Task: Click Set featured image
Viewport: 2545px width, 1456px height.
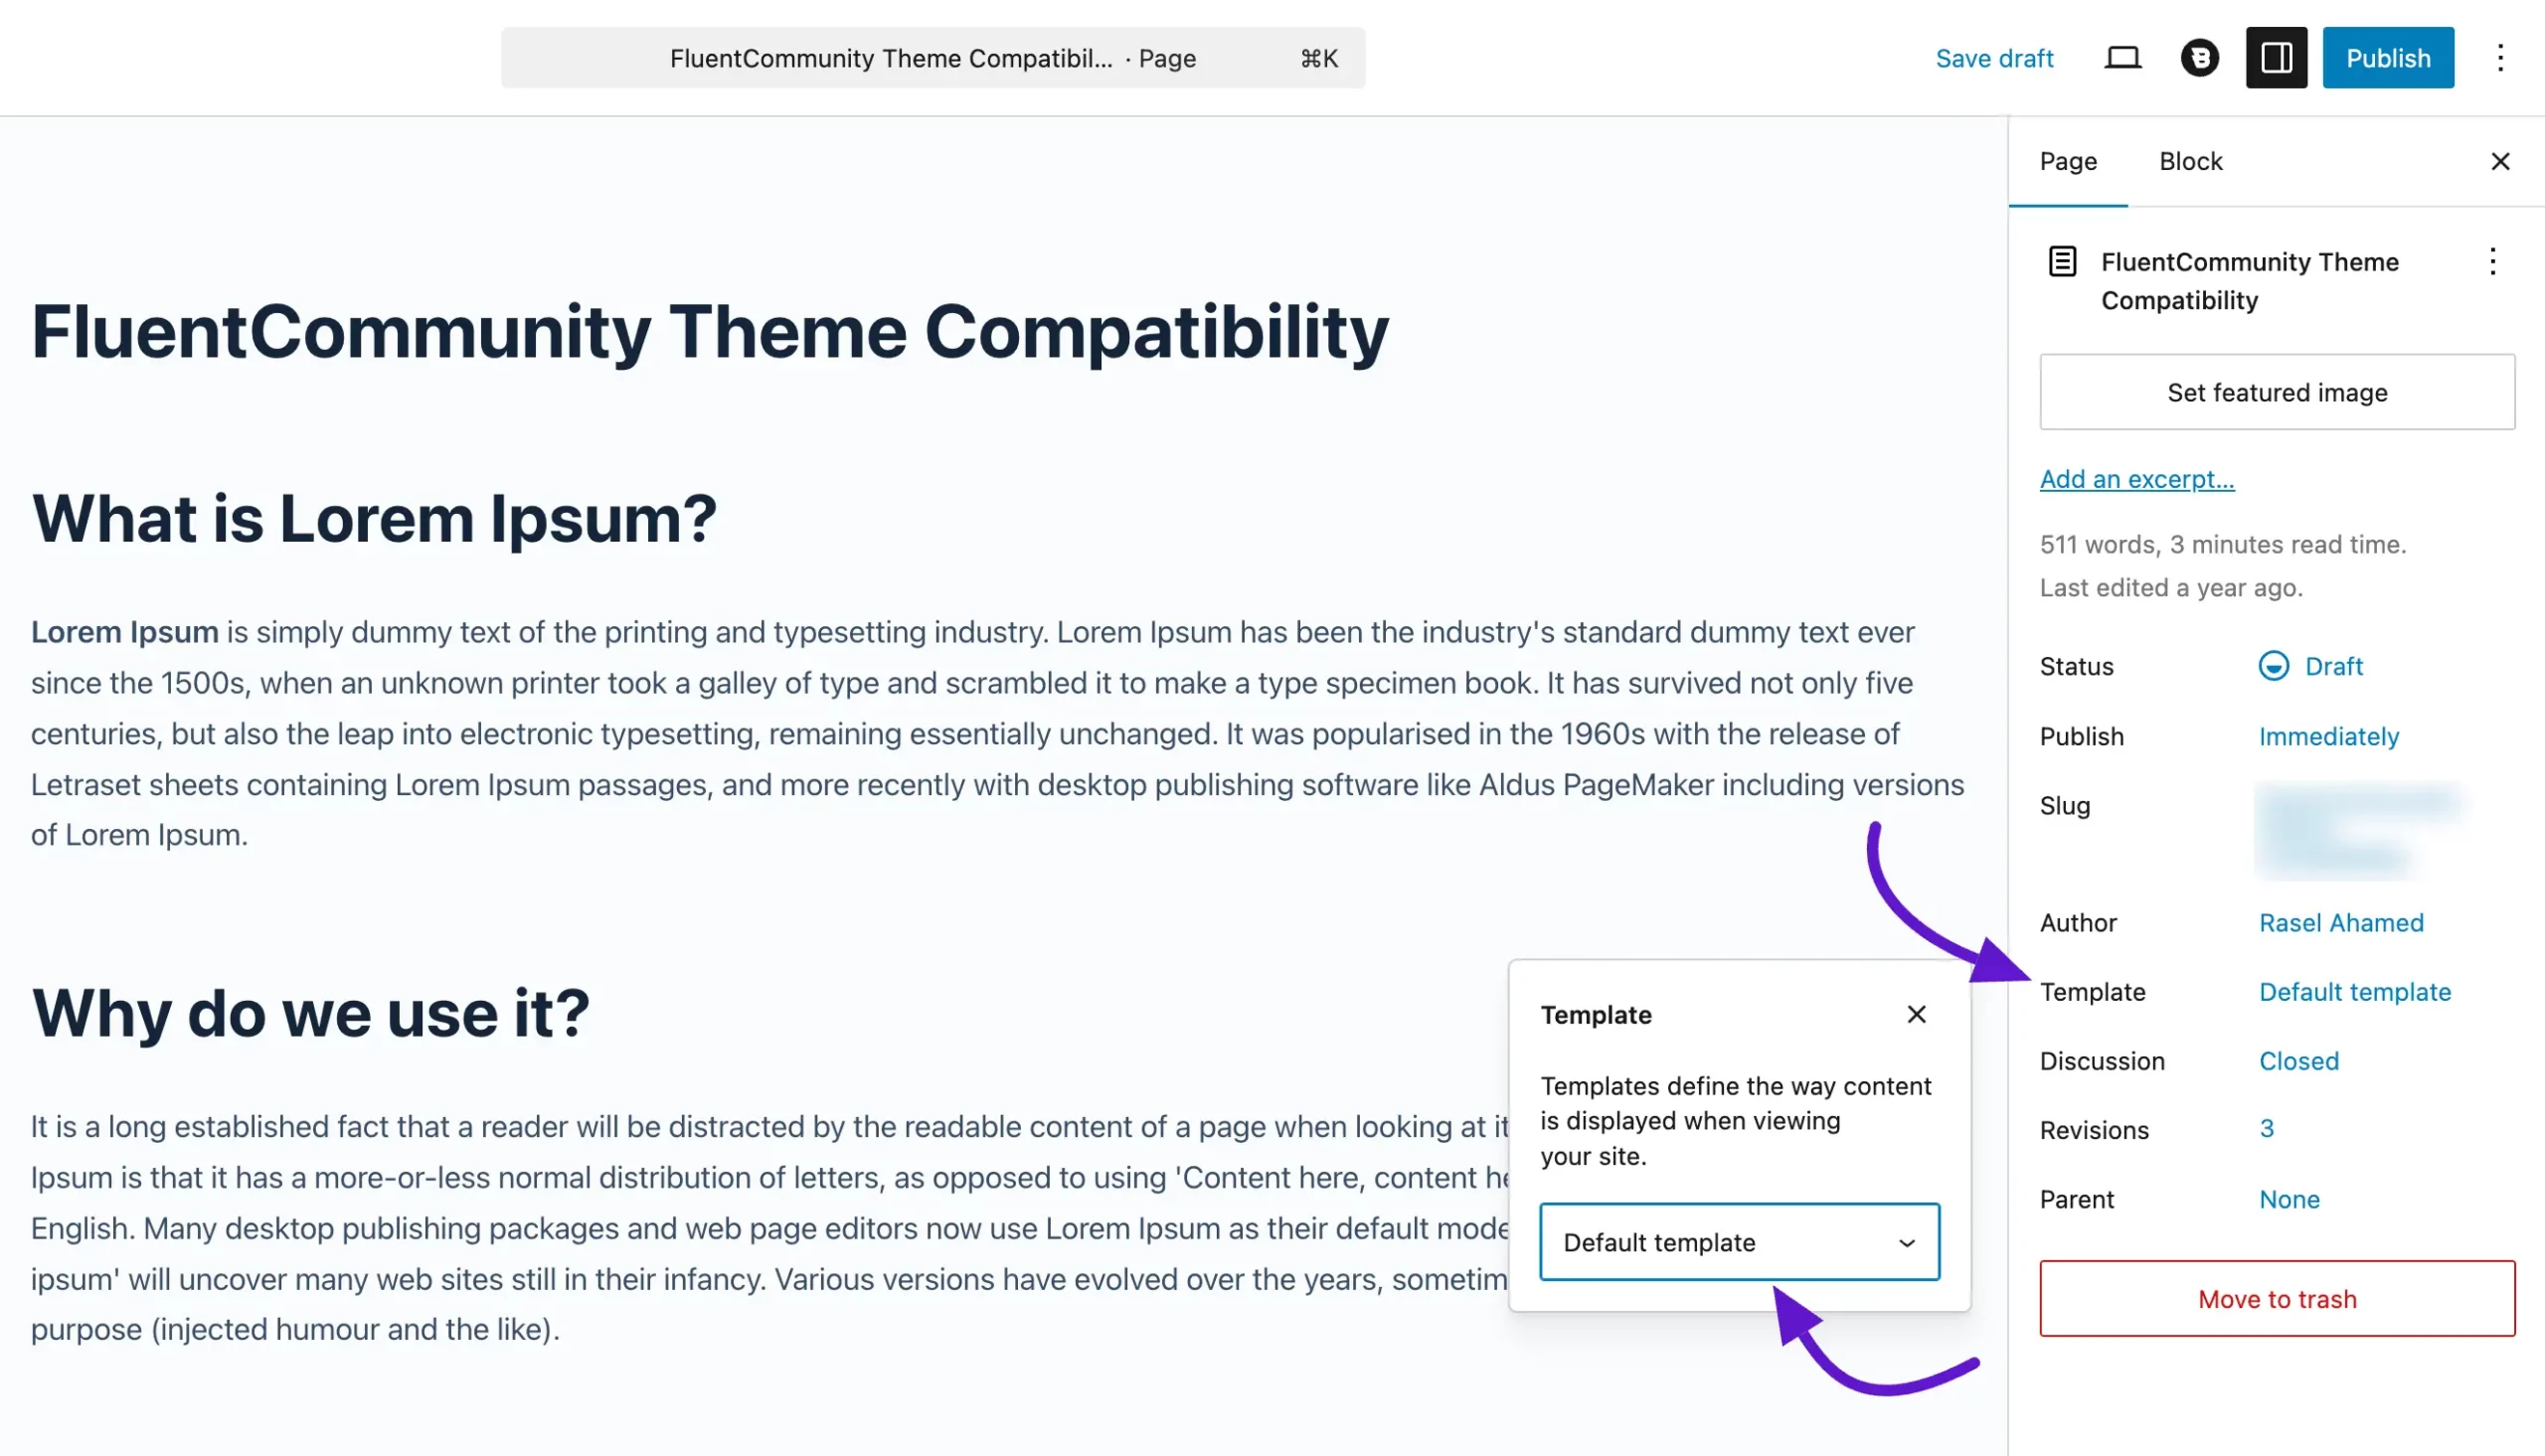Action: click(x=2277, y=392)
